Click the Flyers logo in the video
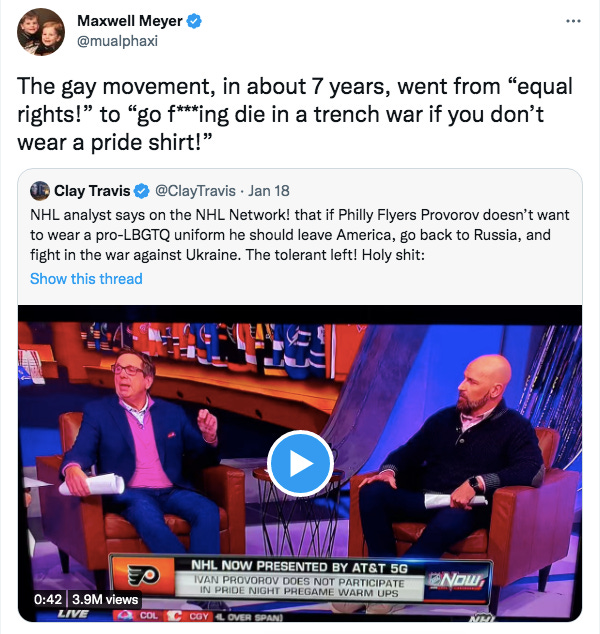This screenshot has width=600, height=634. coord(143,576)
